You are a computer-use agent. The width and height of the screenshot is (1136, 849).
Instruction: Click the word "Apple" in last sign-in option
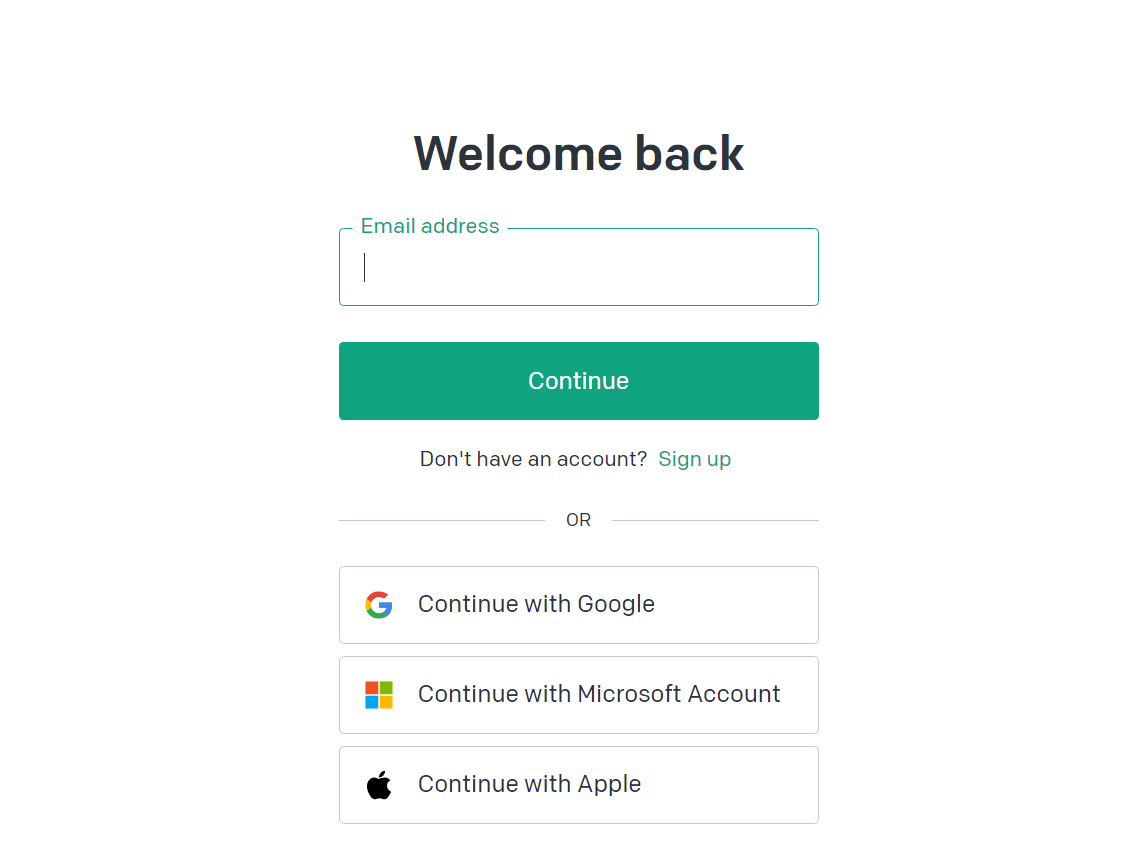tap(609, 785)
